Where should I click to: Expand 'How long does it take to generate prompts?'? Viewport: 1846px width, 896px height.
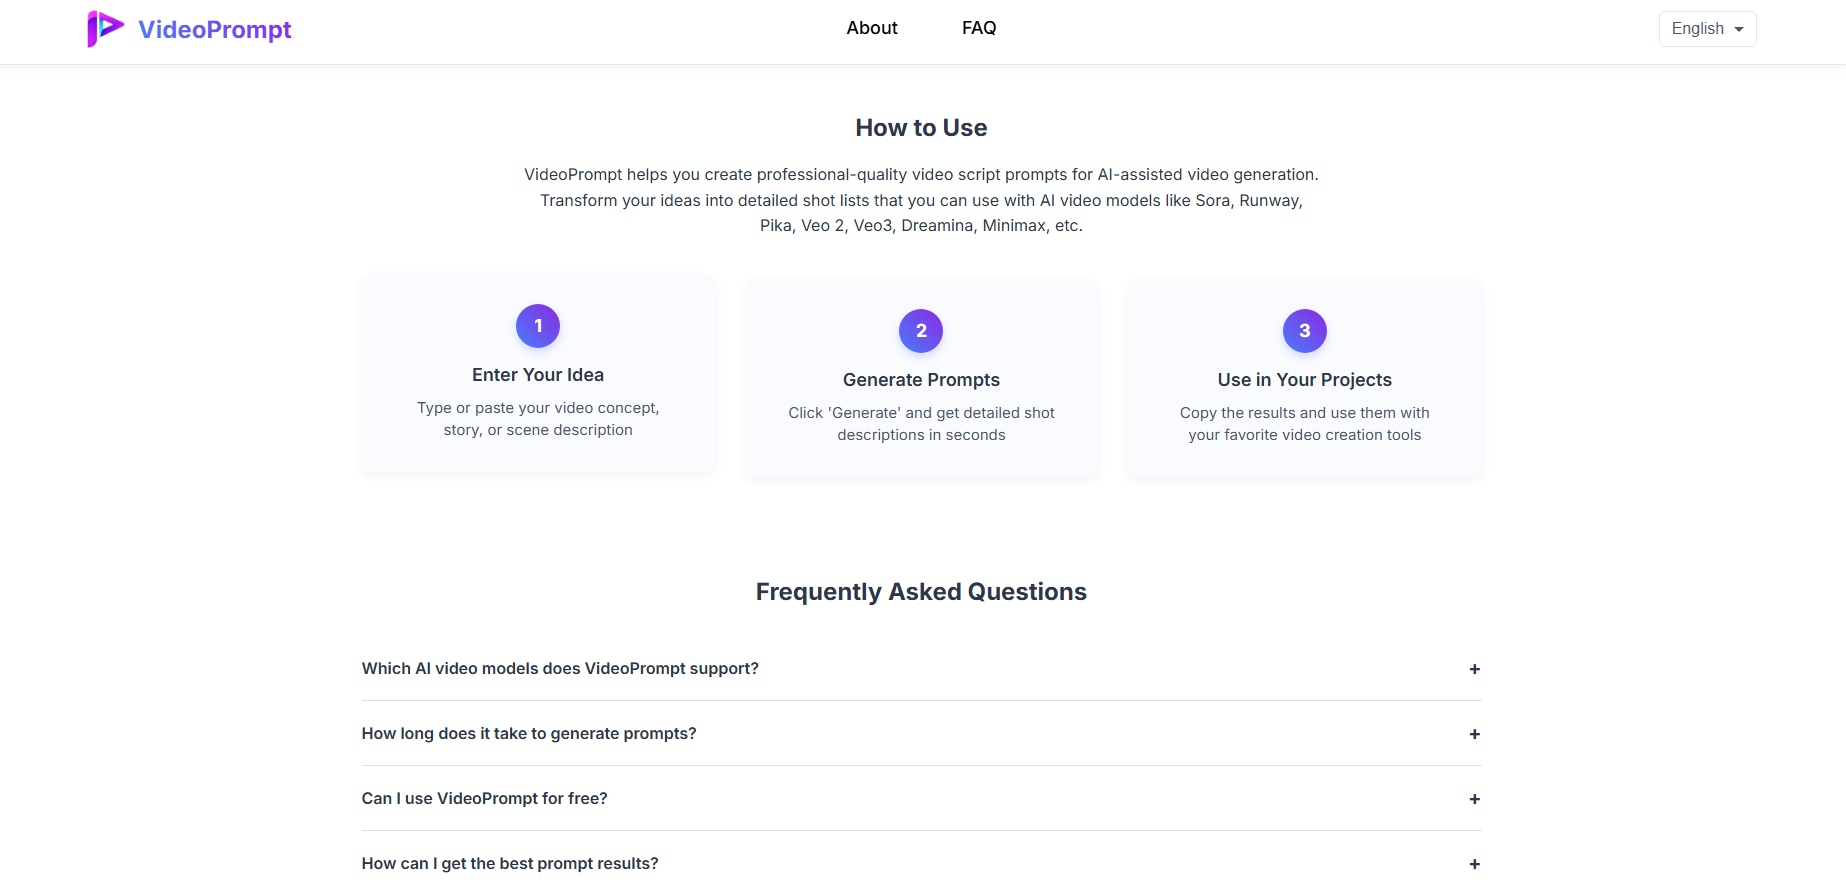click(921, 733)
